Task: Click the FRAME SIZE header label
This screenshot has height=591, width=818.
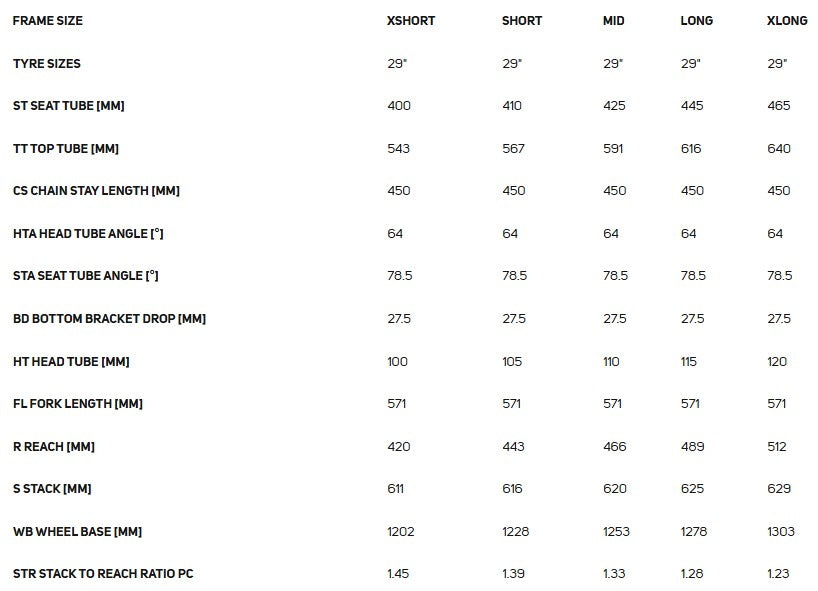Action: click(x=48, y=21)
